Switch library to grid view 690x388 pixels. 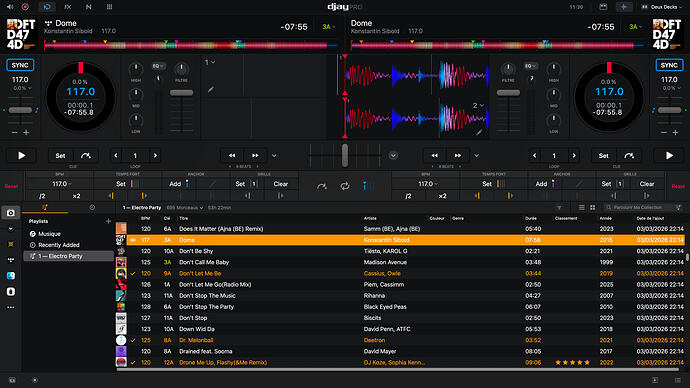[593, 208]
